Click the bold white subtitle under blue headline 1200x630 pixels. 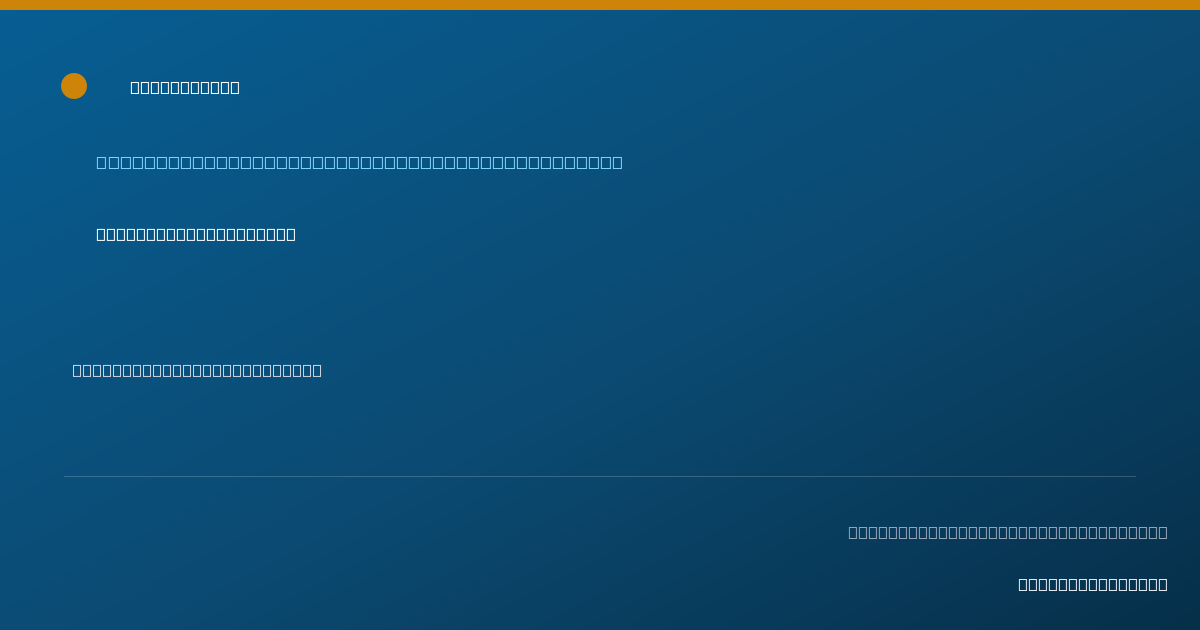click(196, 234)
